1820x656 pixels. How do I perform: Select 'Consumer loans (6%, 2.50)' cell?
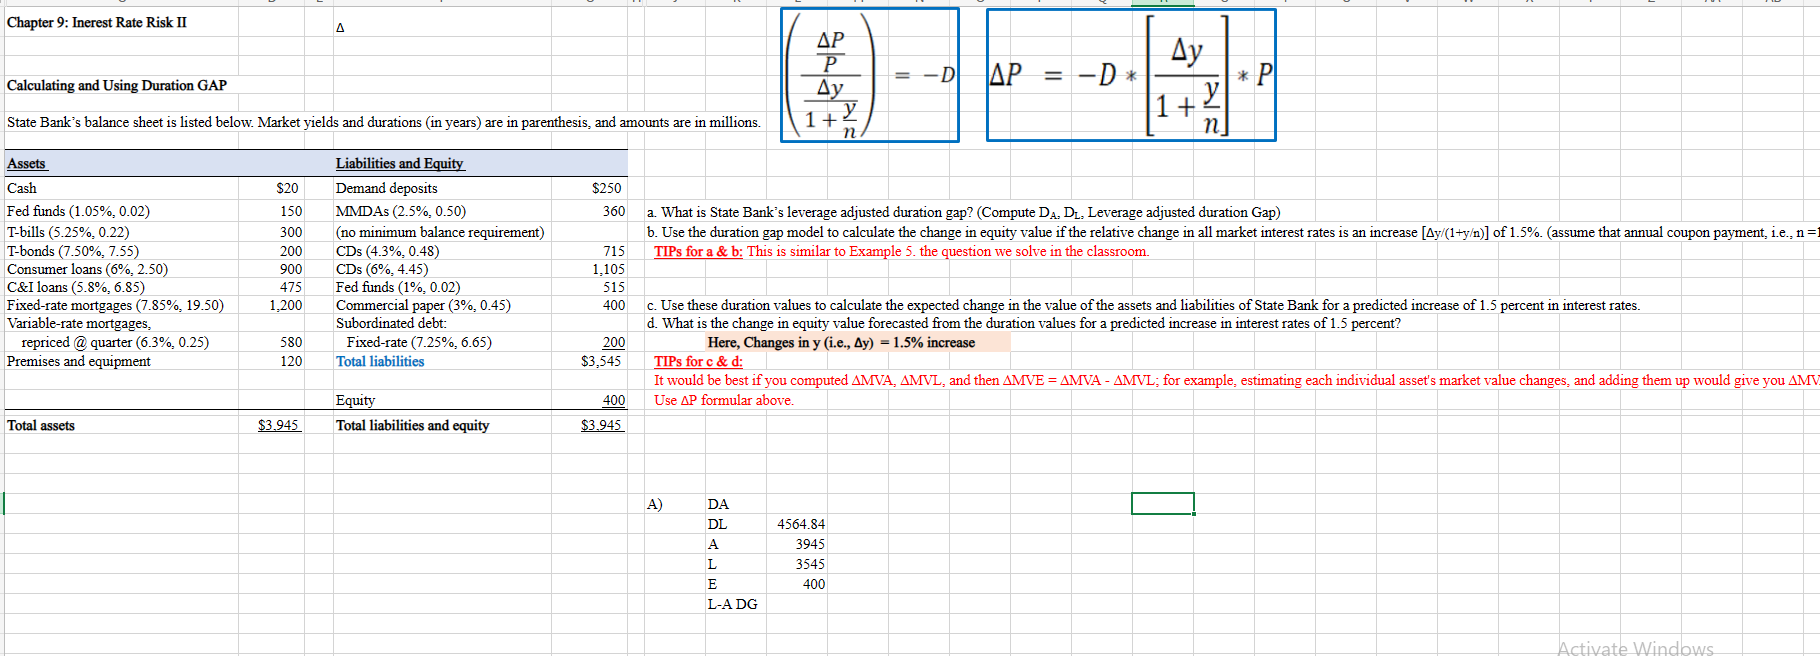87,269
